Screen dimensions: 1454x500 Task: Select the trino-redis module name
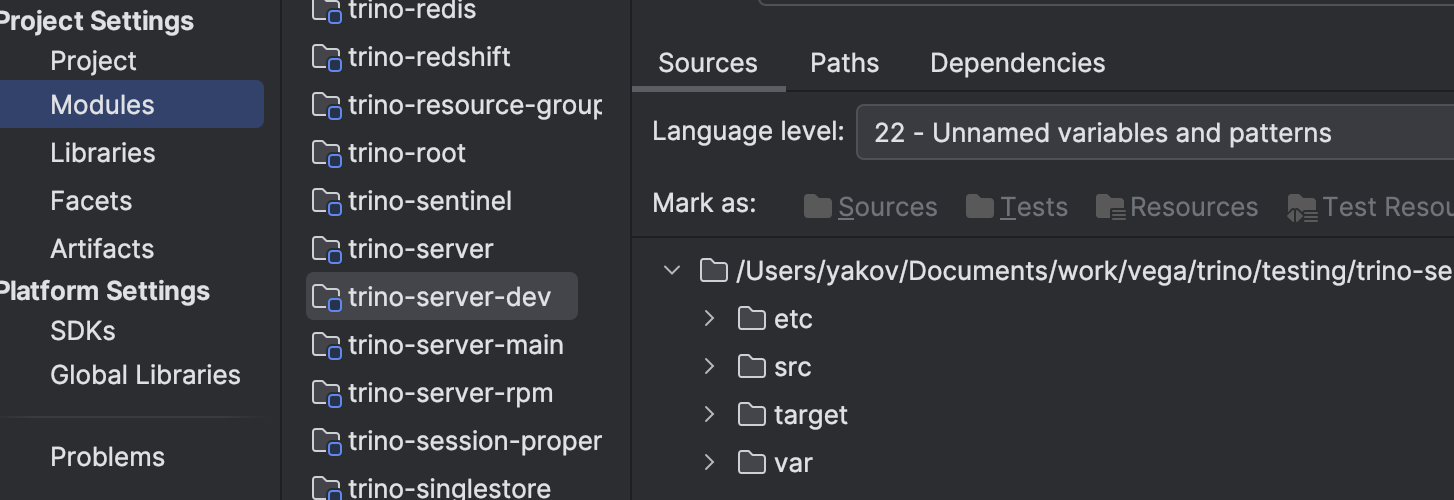tap(412, 10)
